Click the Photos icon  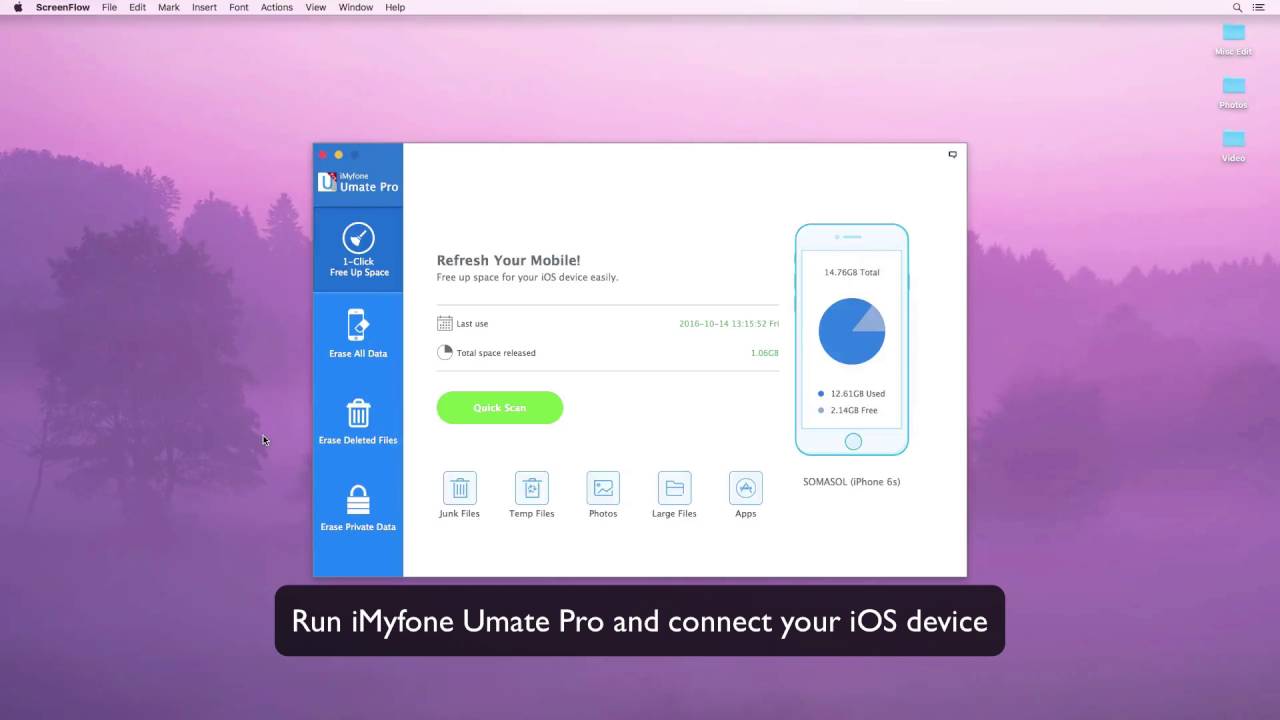point(603,488)
